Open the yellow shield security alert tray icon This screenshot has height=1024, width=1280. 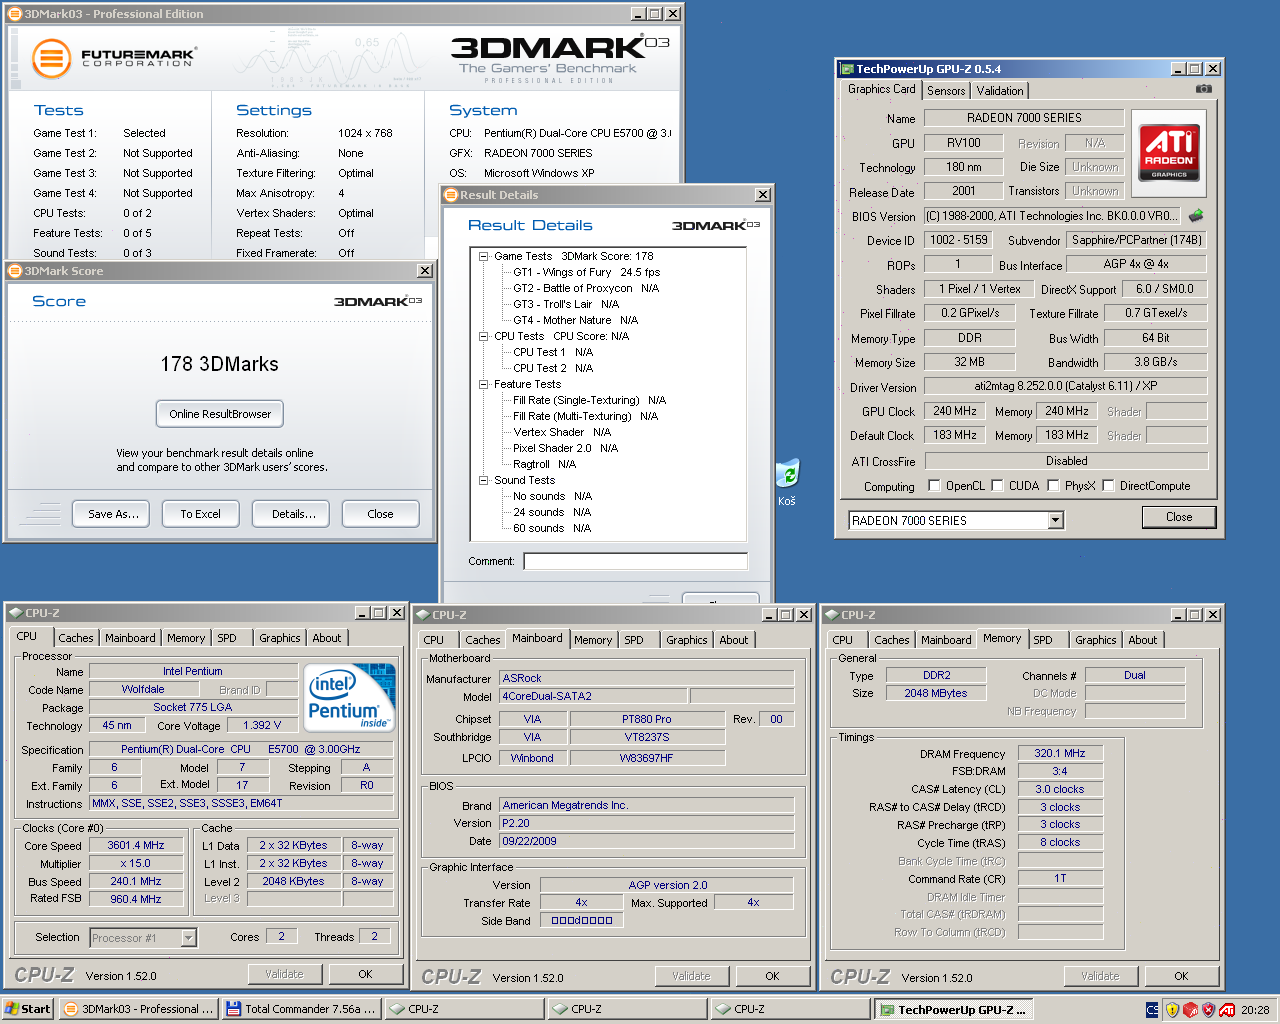(x=1172, y=1010)
